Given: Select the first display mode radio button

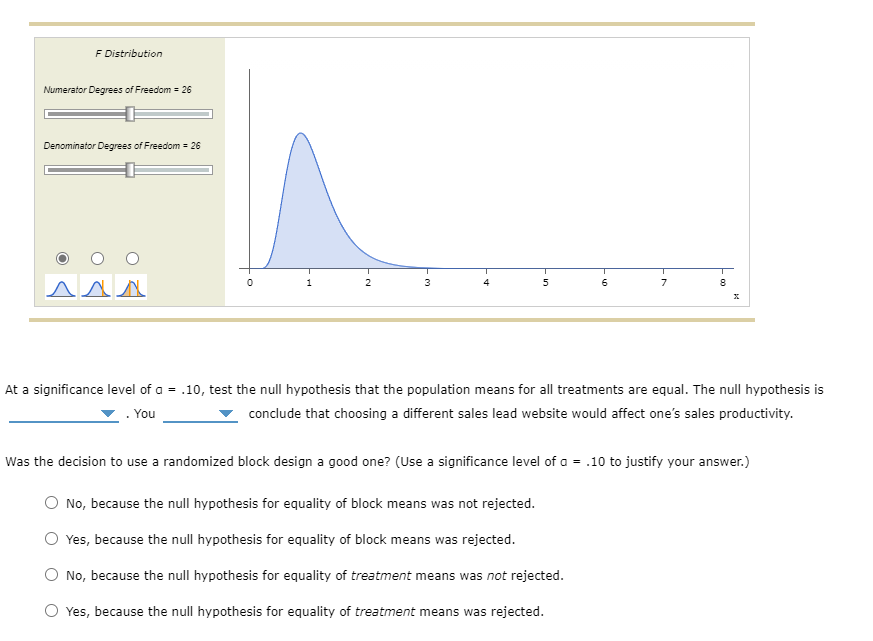Looking at the screenshot, I should (x=62, y=258).
